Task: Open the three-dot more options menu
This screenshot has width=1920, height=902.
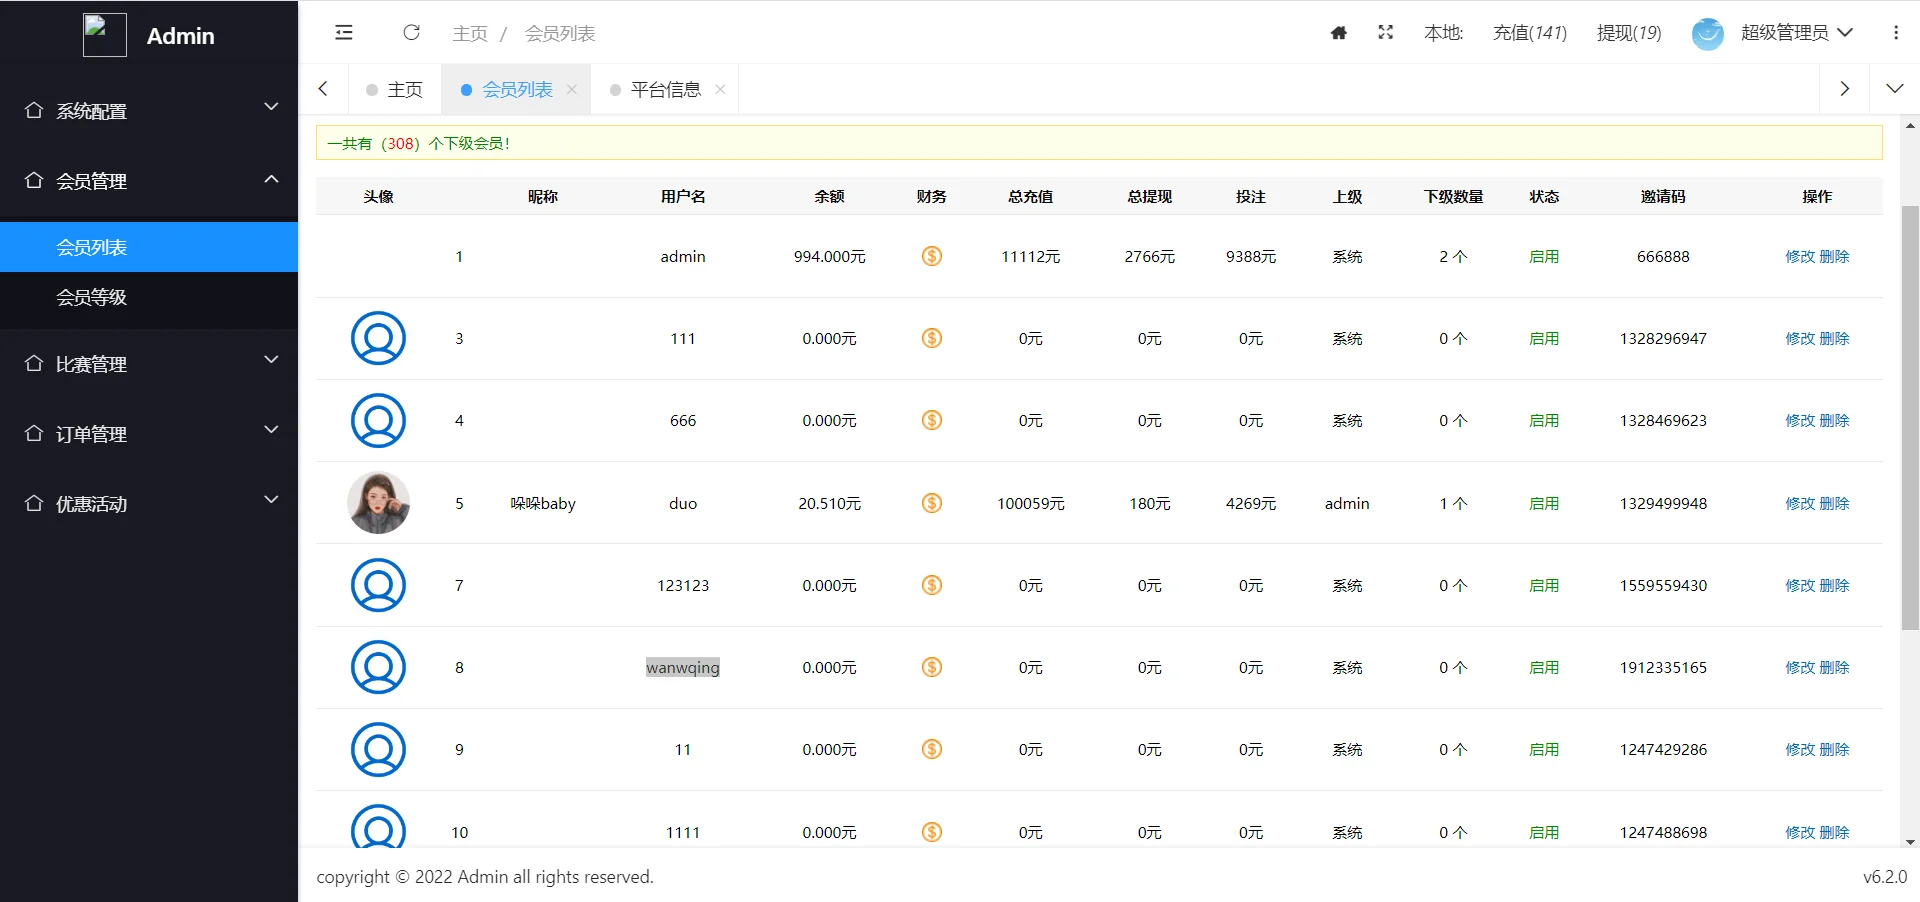Action: [x=1895, y=33]
